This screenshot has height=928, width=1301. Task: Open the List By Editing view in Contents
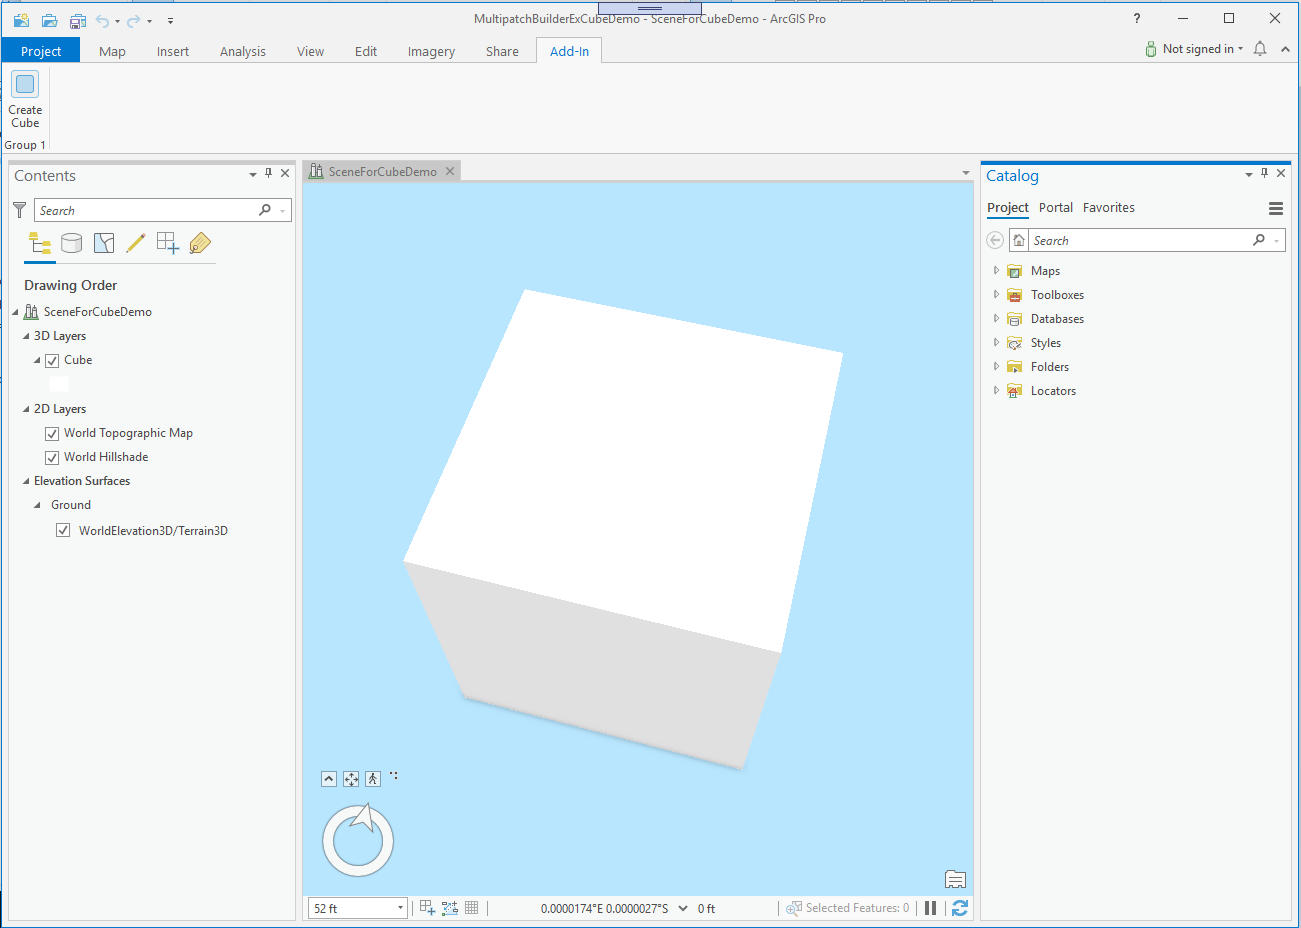click(135, 242)
